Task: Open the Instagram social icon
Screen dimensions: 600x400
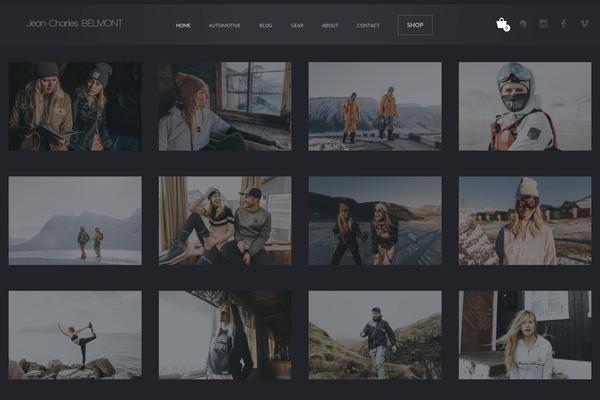Action: pos(543,24)
